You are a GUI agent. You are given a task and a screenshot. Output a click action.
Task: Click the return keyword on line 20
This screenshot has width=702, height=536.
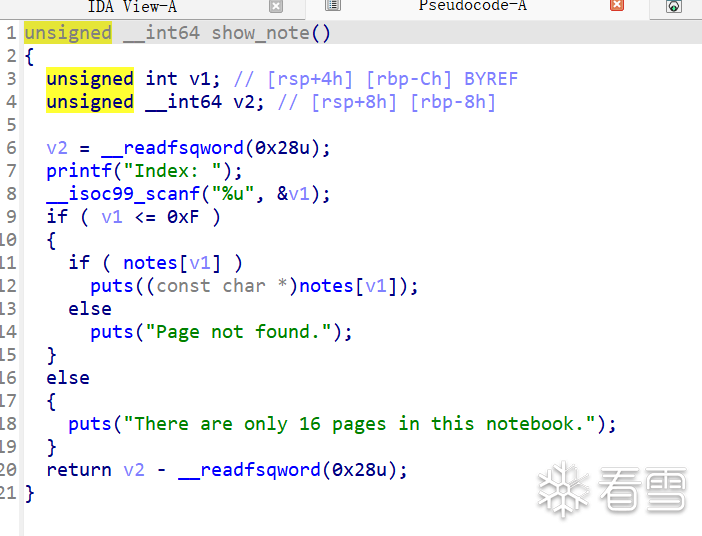coord(79,470)
